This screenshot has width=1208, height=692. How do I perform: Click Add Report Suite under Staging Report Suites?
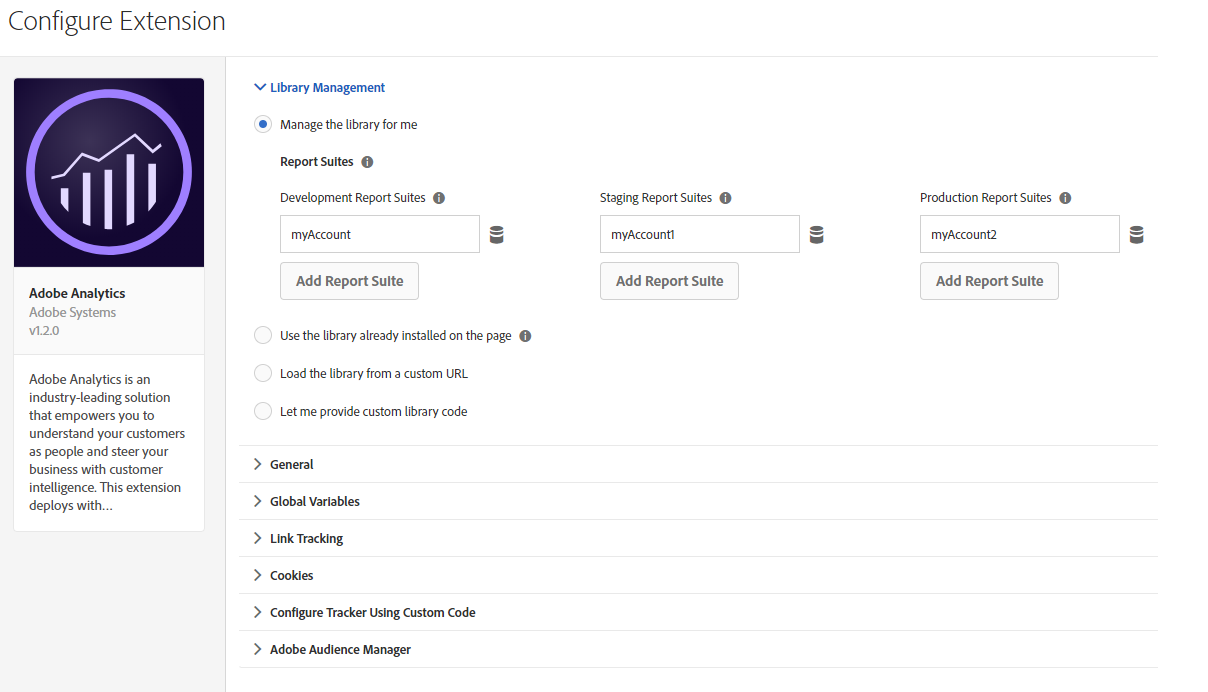[x=669, y=281]
